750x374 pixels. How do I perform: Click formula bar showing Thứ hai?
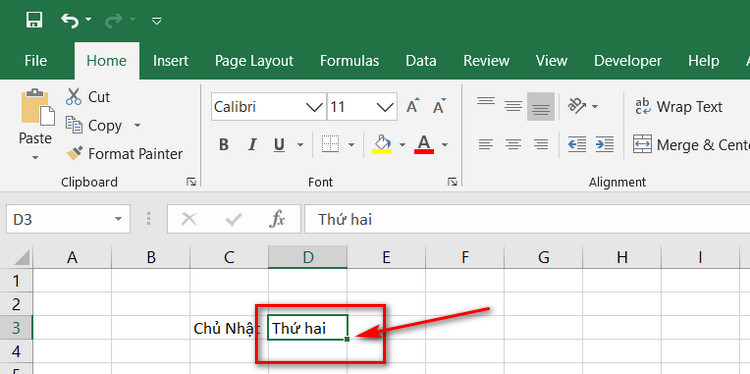click(x=527, y=220)
